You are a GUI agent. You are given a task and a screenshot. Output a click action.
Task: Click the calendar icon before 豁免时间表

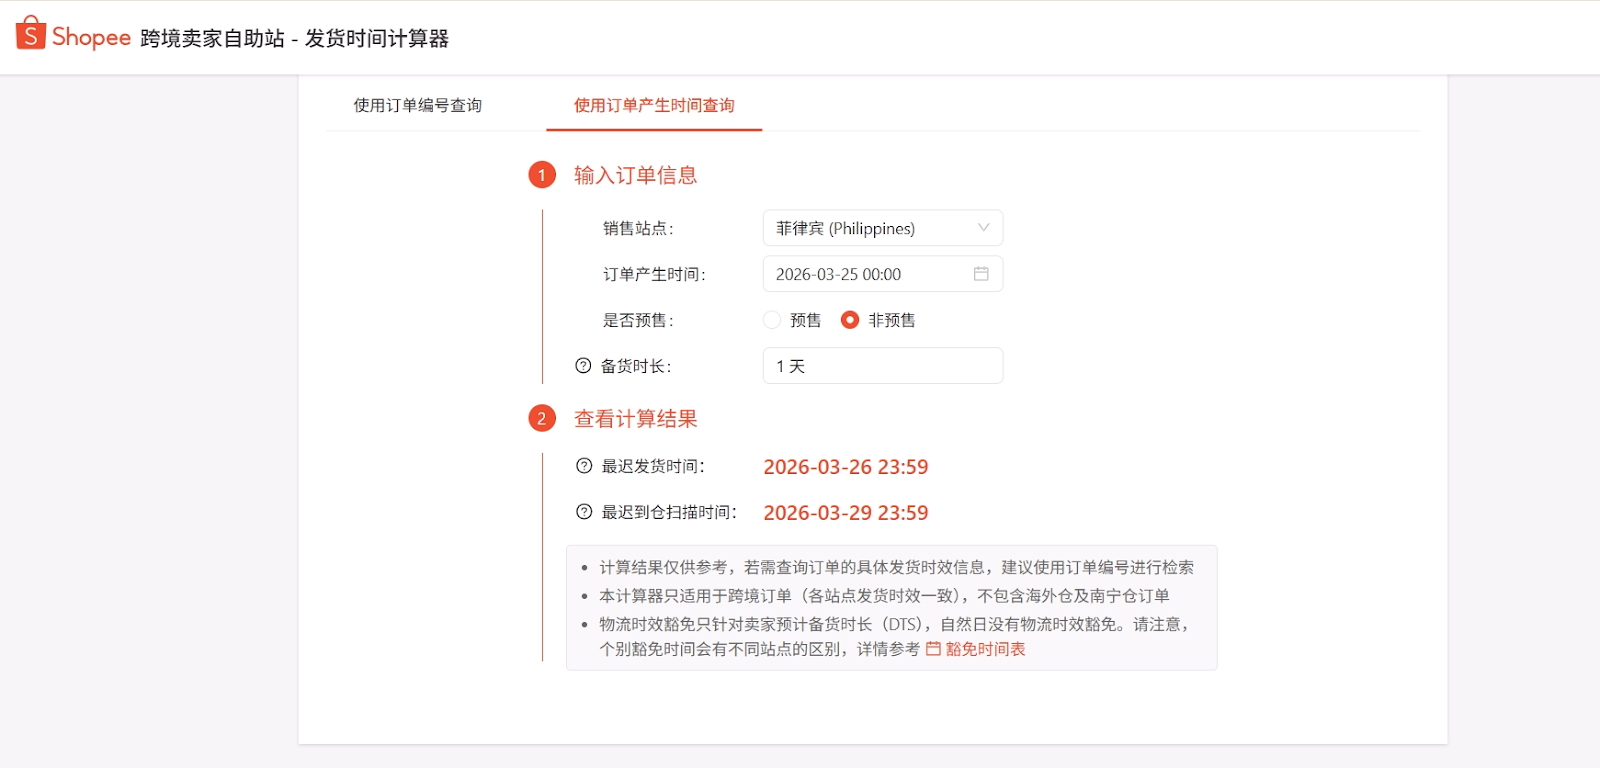pos(933,649)
